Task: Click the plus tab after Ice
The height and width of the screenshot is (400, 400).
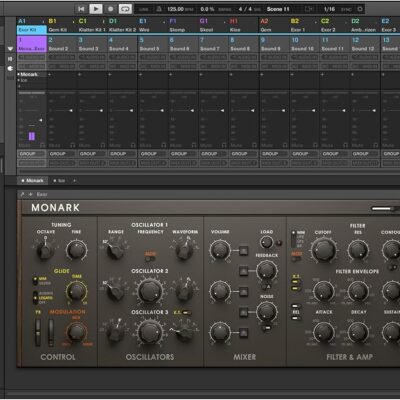Action: click(74, 180)
